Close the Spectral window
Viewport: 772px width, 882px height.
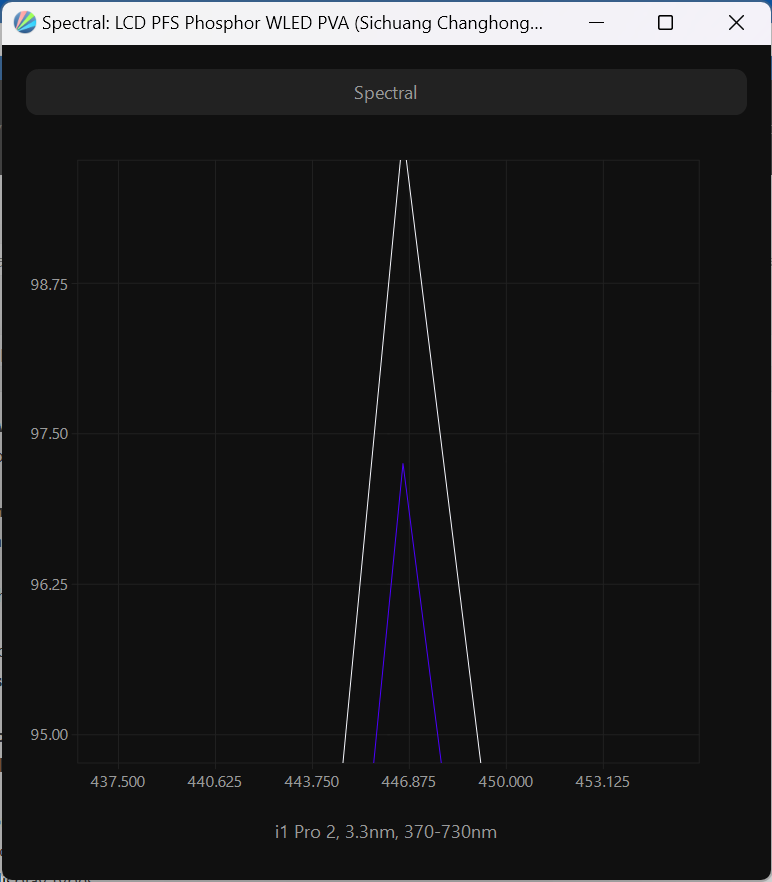(736, 22)
